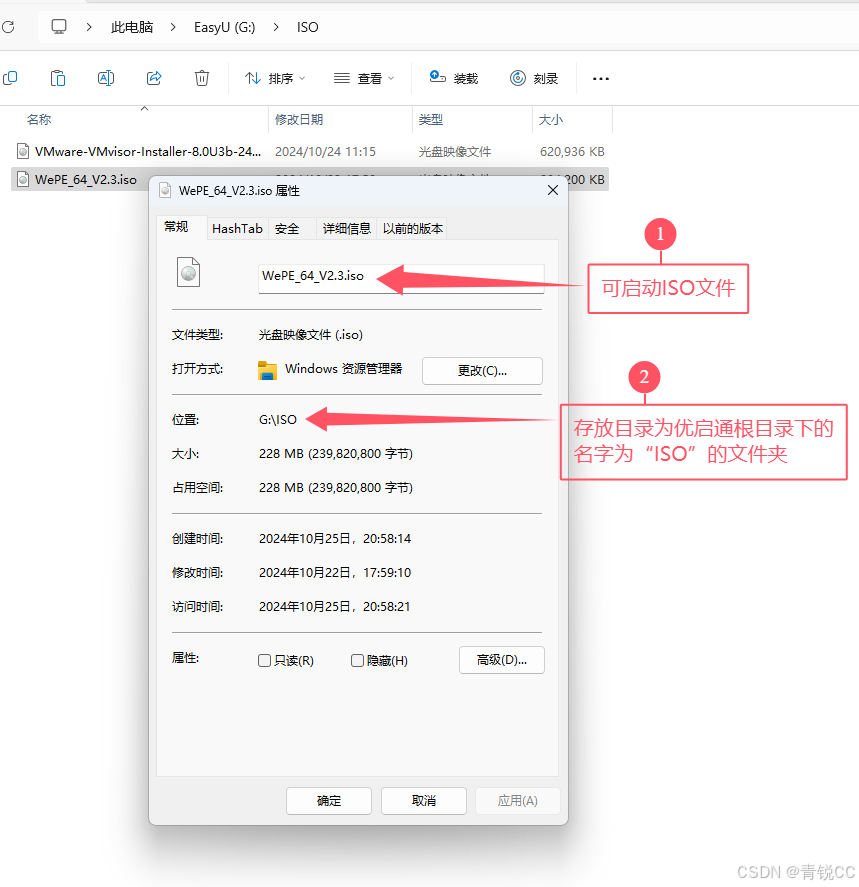Click the 2024/10/24 11:15 date cell
Viewport: 859px width, 887px height.
pos(325,152)
